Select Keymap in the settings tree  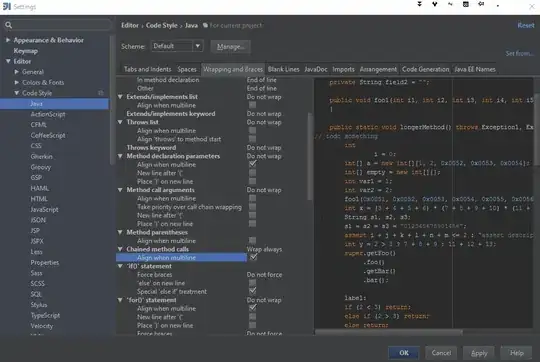pos(25,51)
